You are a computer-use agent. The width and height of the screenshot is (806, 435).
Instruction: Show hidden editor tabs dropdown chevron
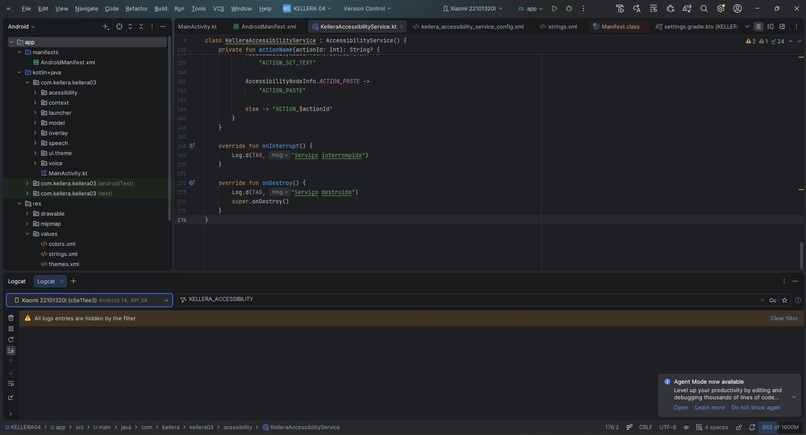(x=747, y=27)
